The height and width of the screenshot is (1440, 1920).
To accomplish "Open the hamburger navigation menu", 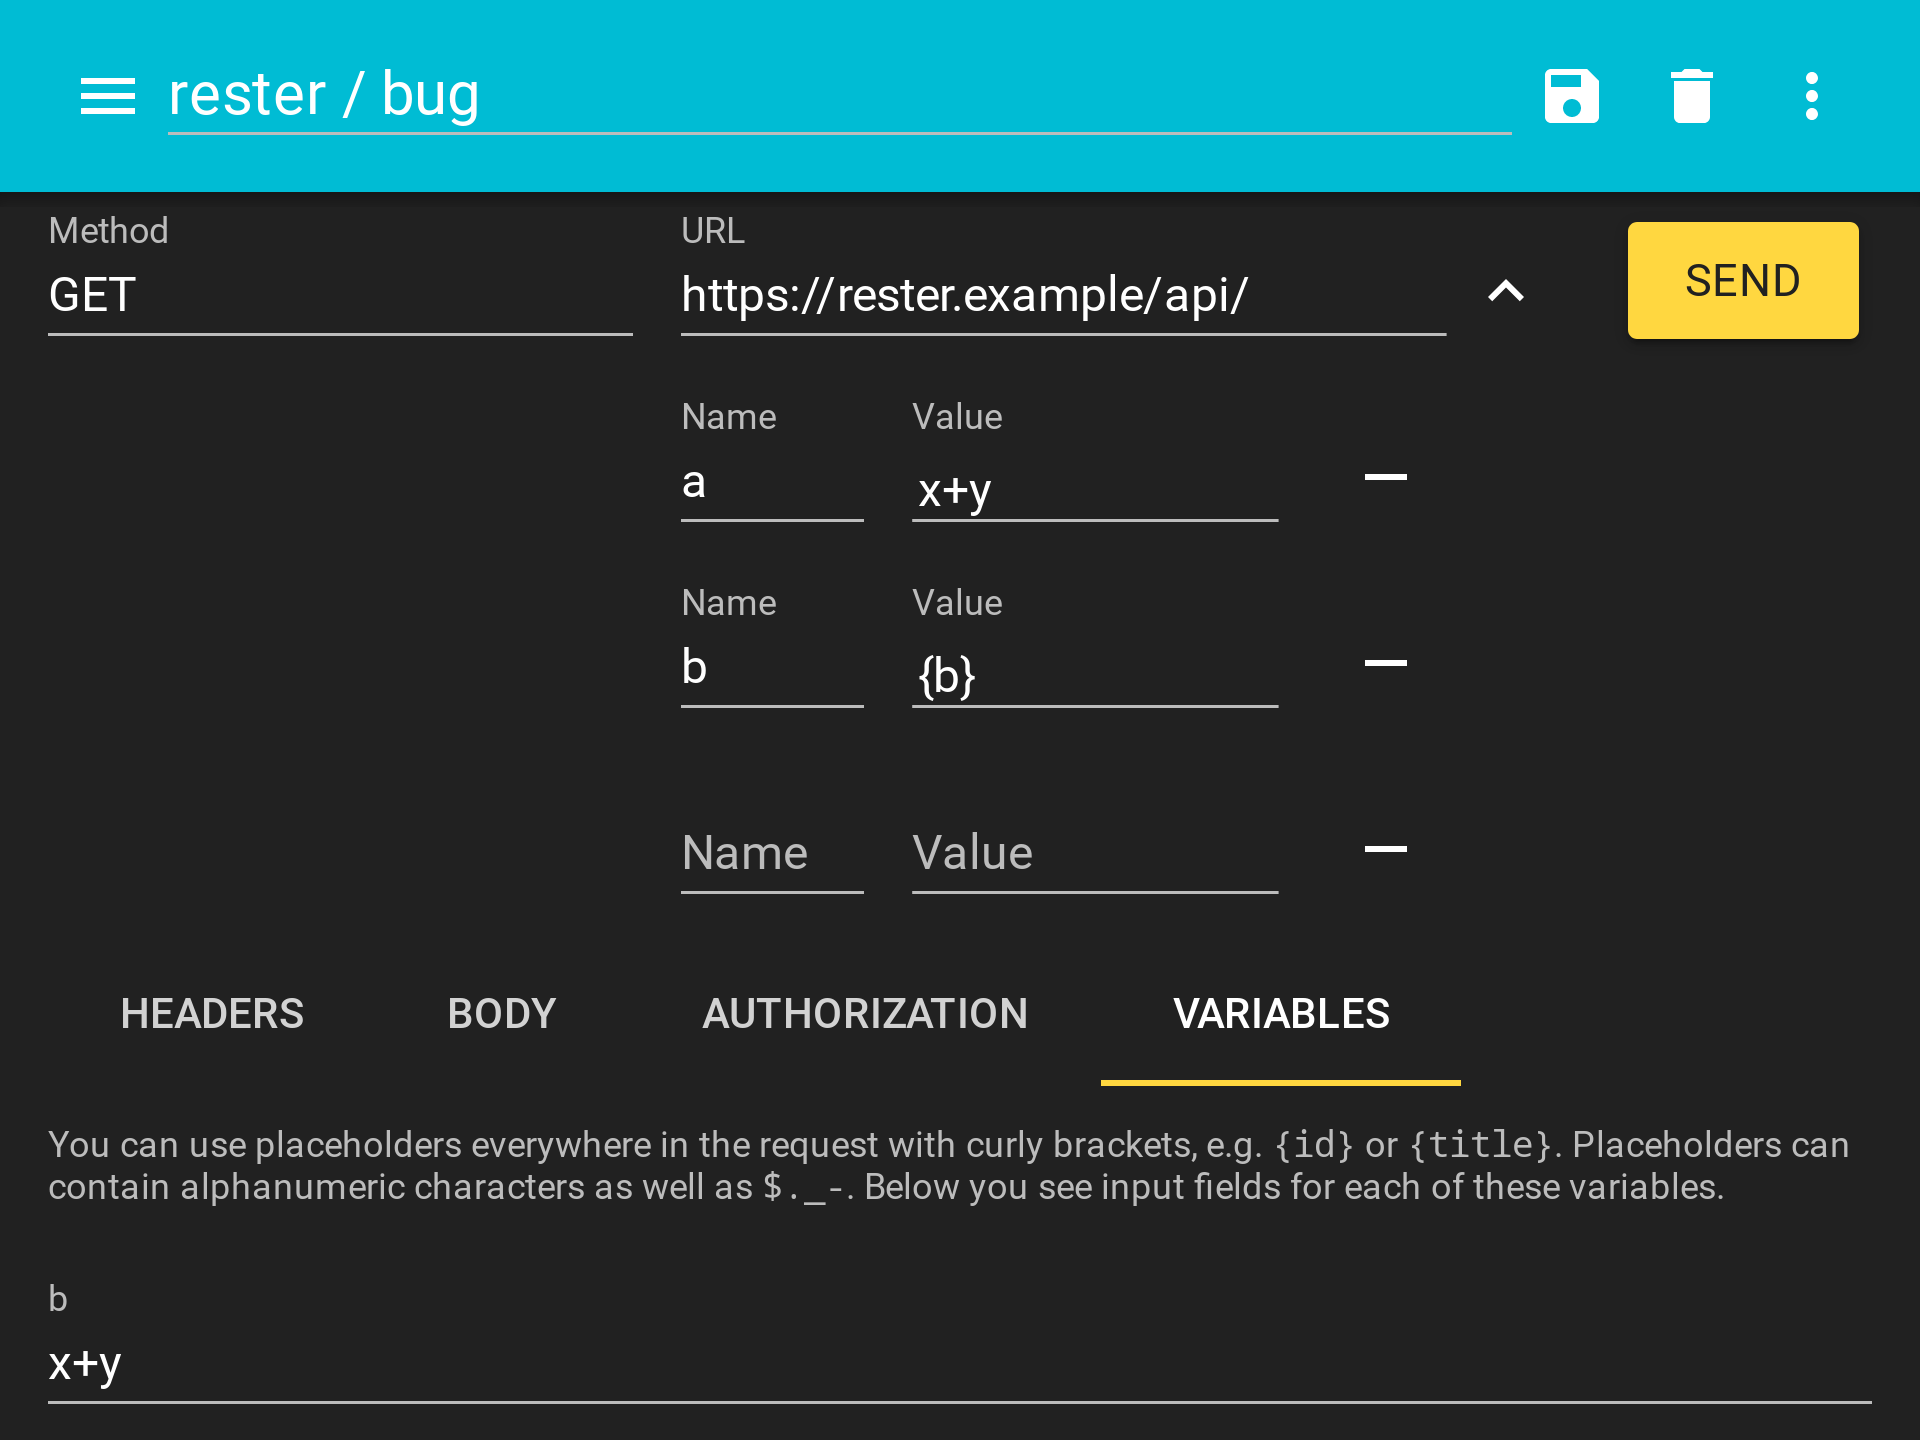I will [x=107, y=96].
